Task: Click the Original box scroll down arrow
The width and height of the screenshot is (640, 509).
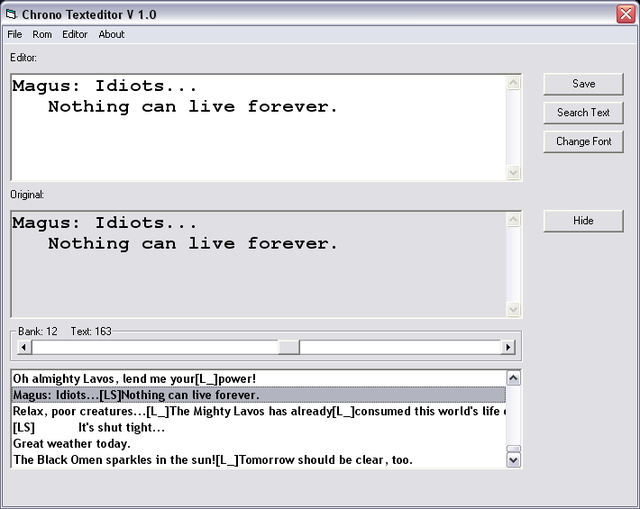Action: (x=513, y=309)
